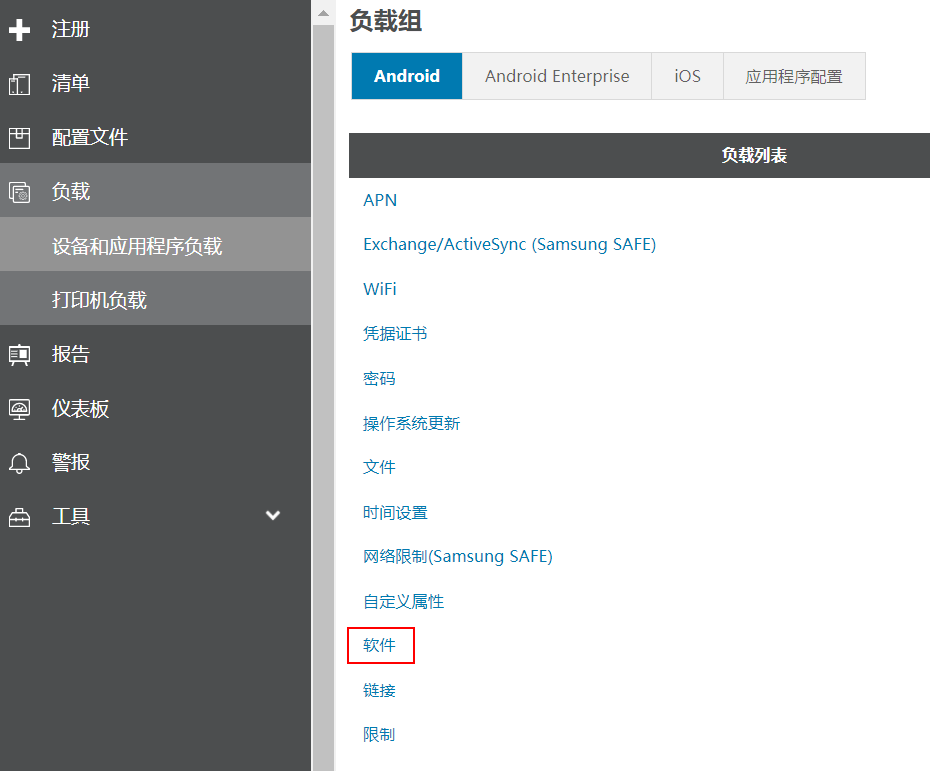Click the 清单 inventory icon
The image size is (930, 771).
(20, 84)
